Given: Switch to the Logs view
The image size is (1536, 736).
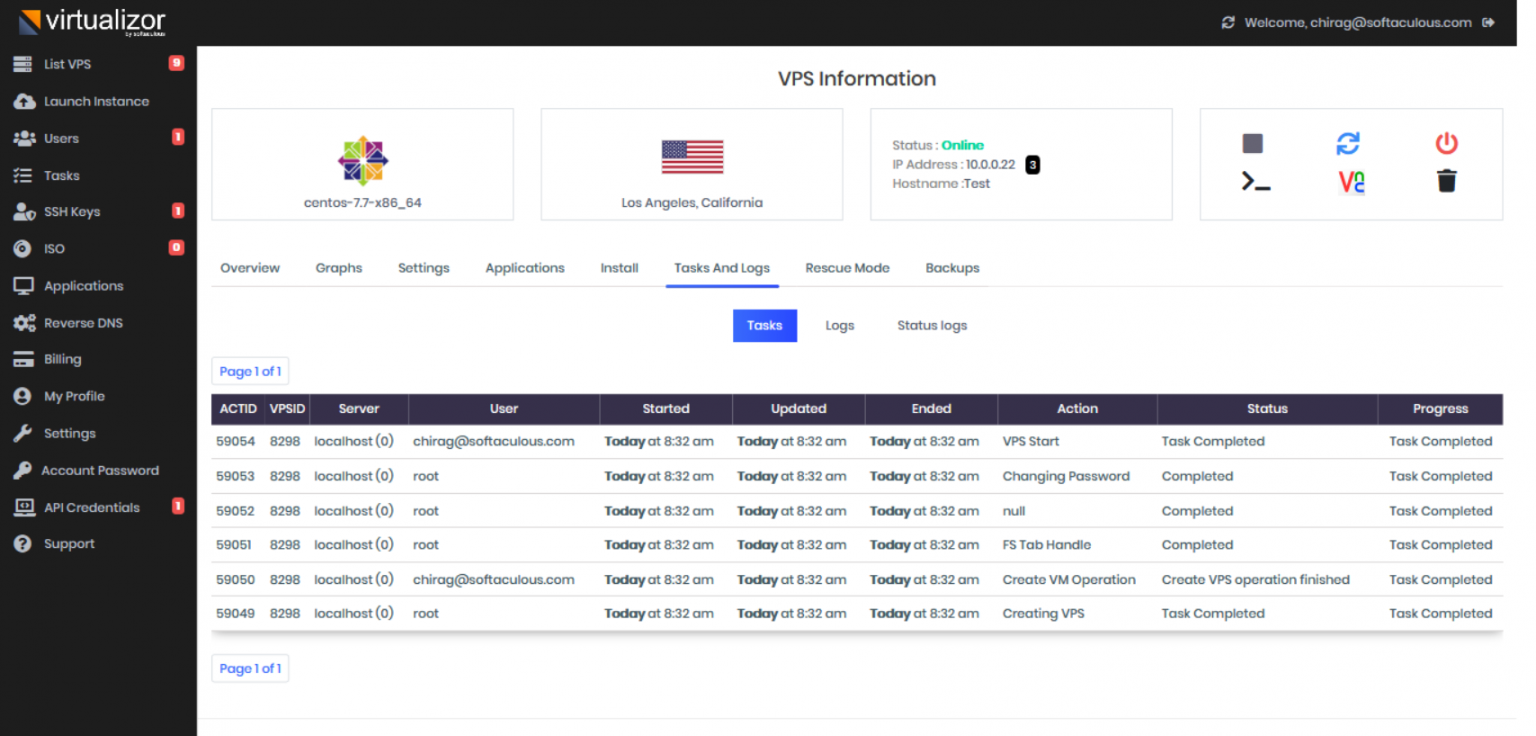Looking at the screenshot, I should tap(840, 325).
